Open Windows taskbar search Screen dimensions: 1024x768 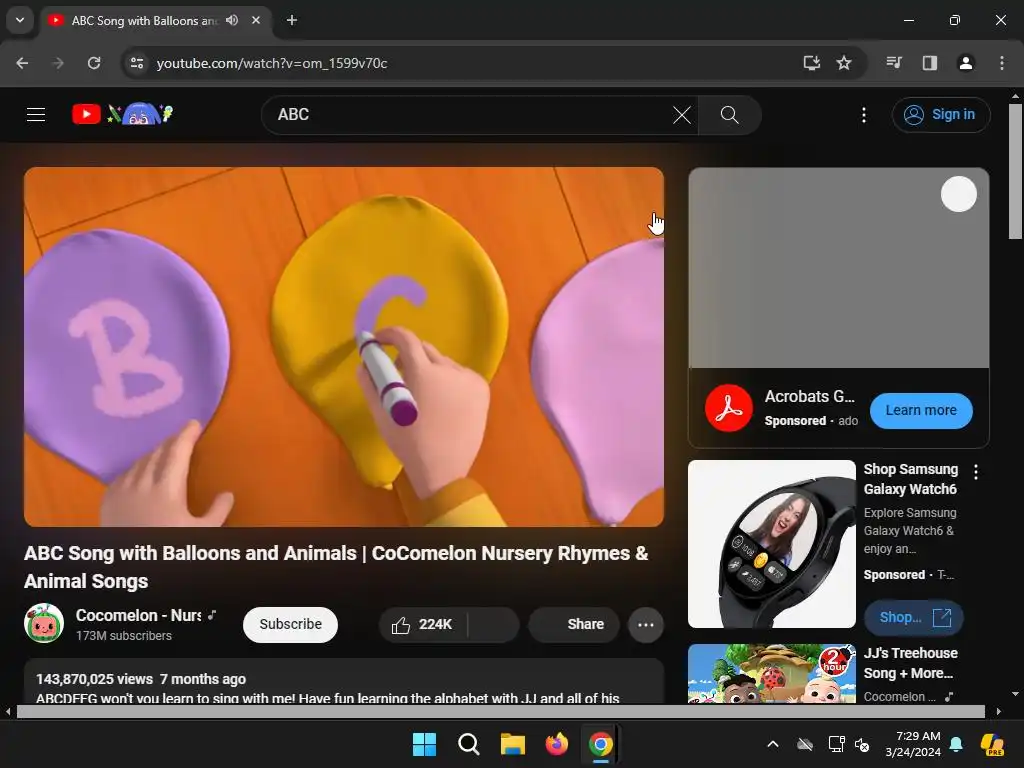coord(468,744)
